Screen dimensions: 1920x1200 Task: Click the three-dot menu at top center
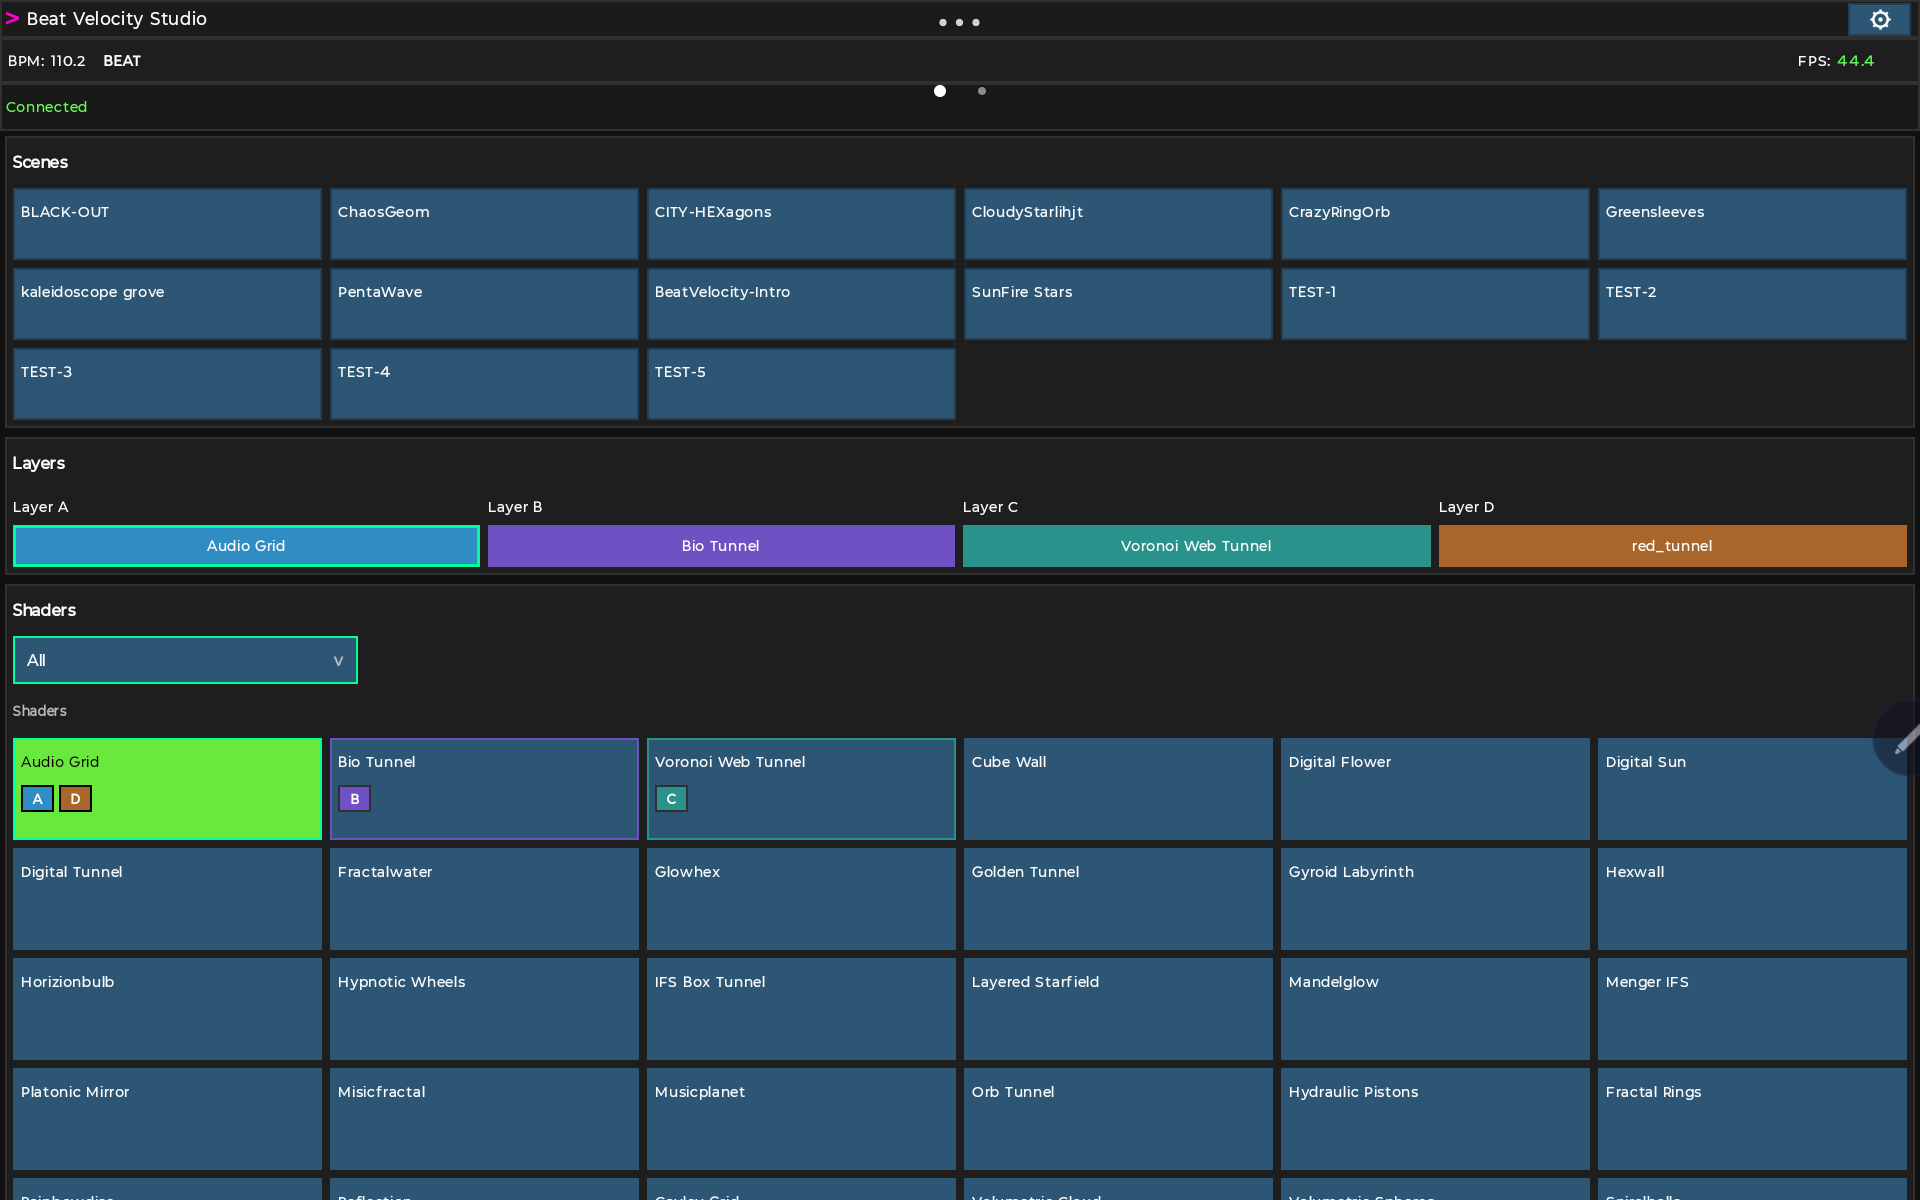point(959,22)
